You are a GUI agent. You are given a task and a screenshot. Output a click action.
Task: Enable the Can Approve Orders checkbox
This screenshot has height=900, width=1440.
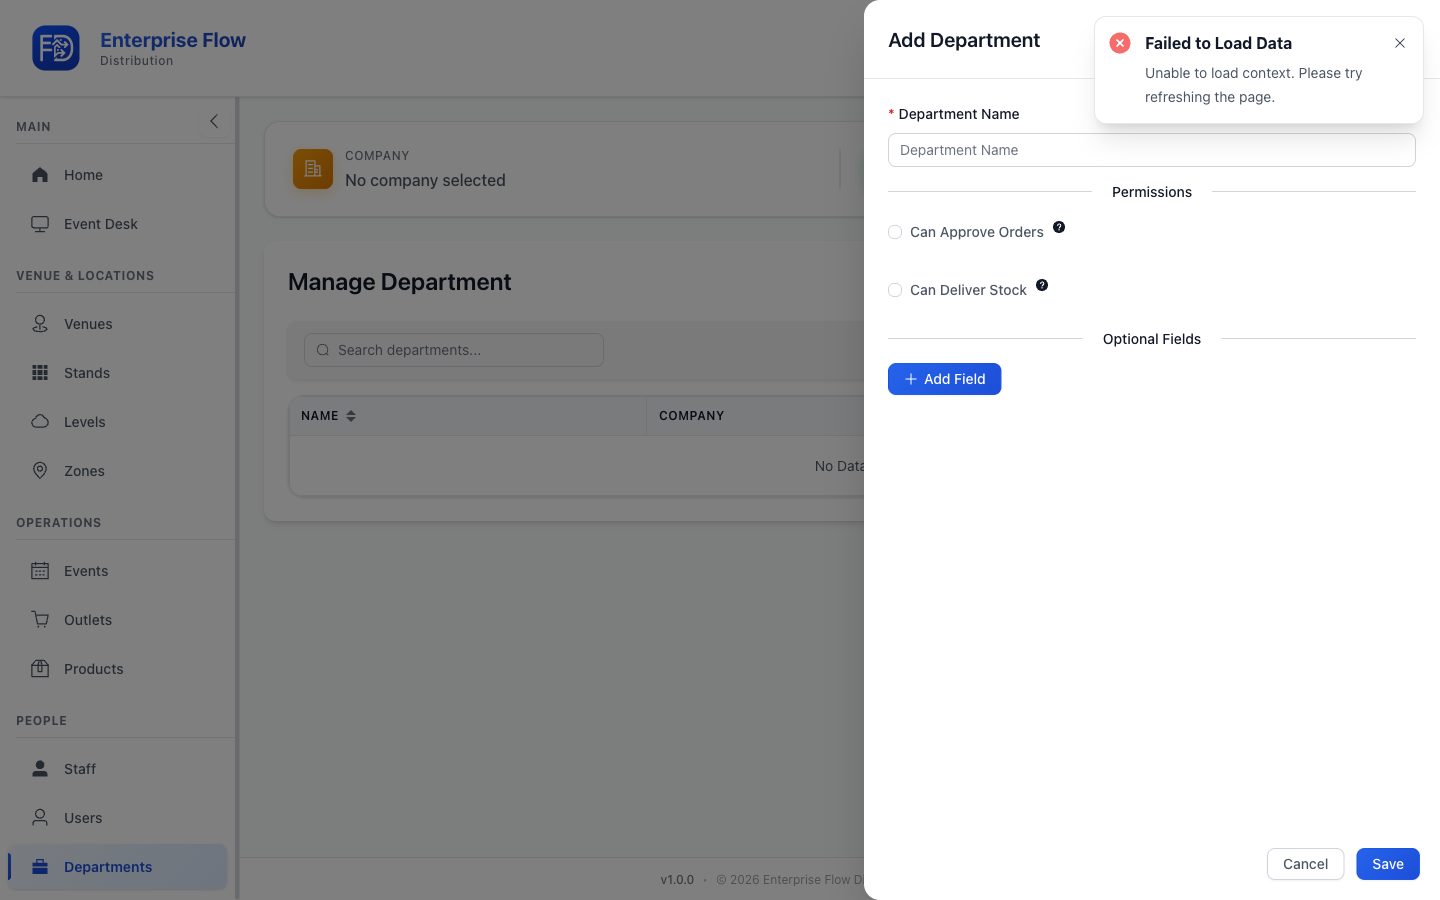pyautogui.click(x=895, y=232)
